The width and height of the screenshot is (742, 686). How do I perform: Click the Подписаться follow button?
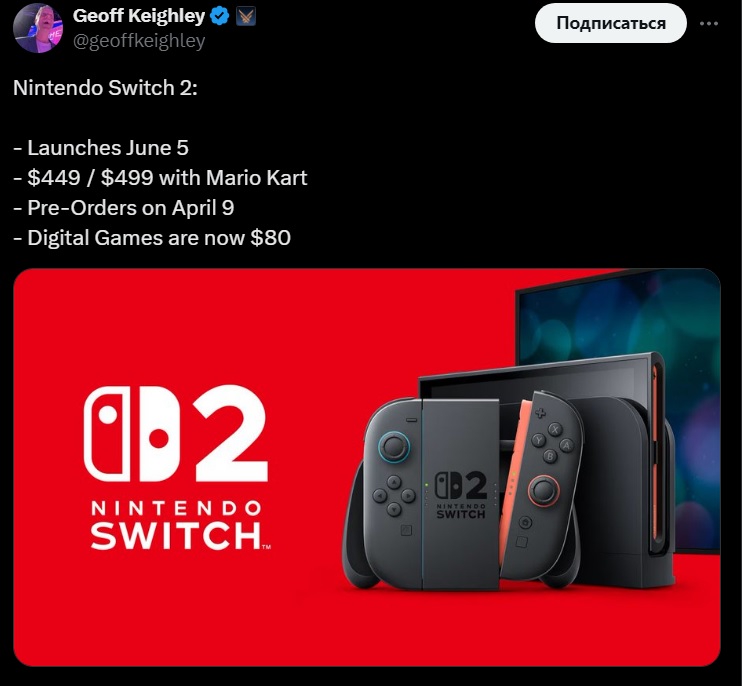[x=610, y=23]
